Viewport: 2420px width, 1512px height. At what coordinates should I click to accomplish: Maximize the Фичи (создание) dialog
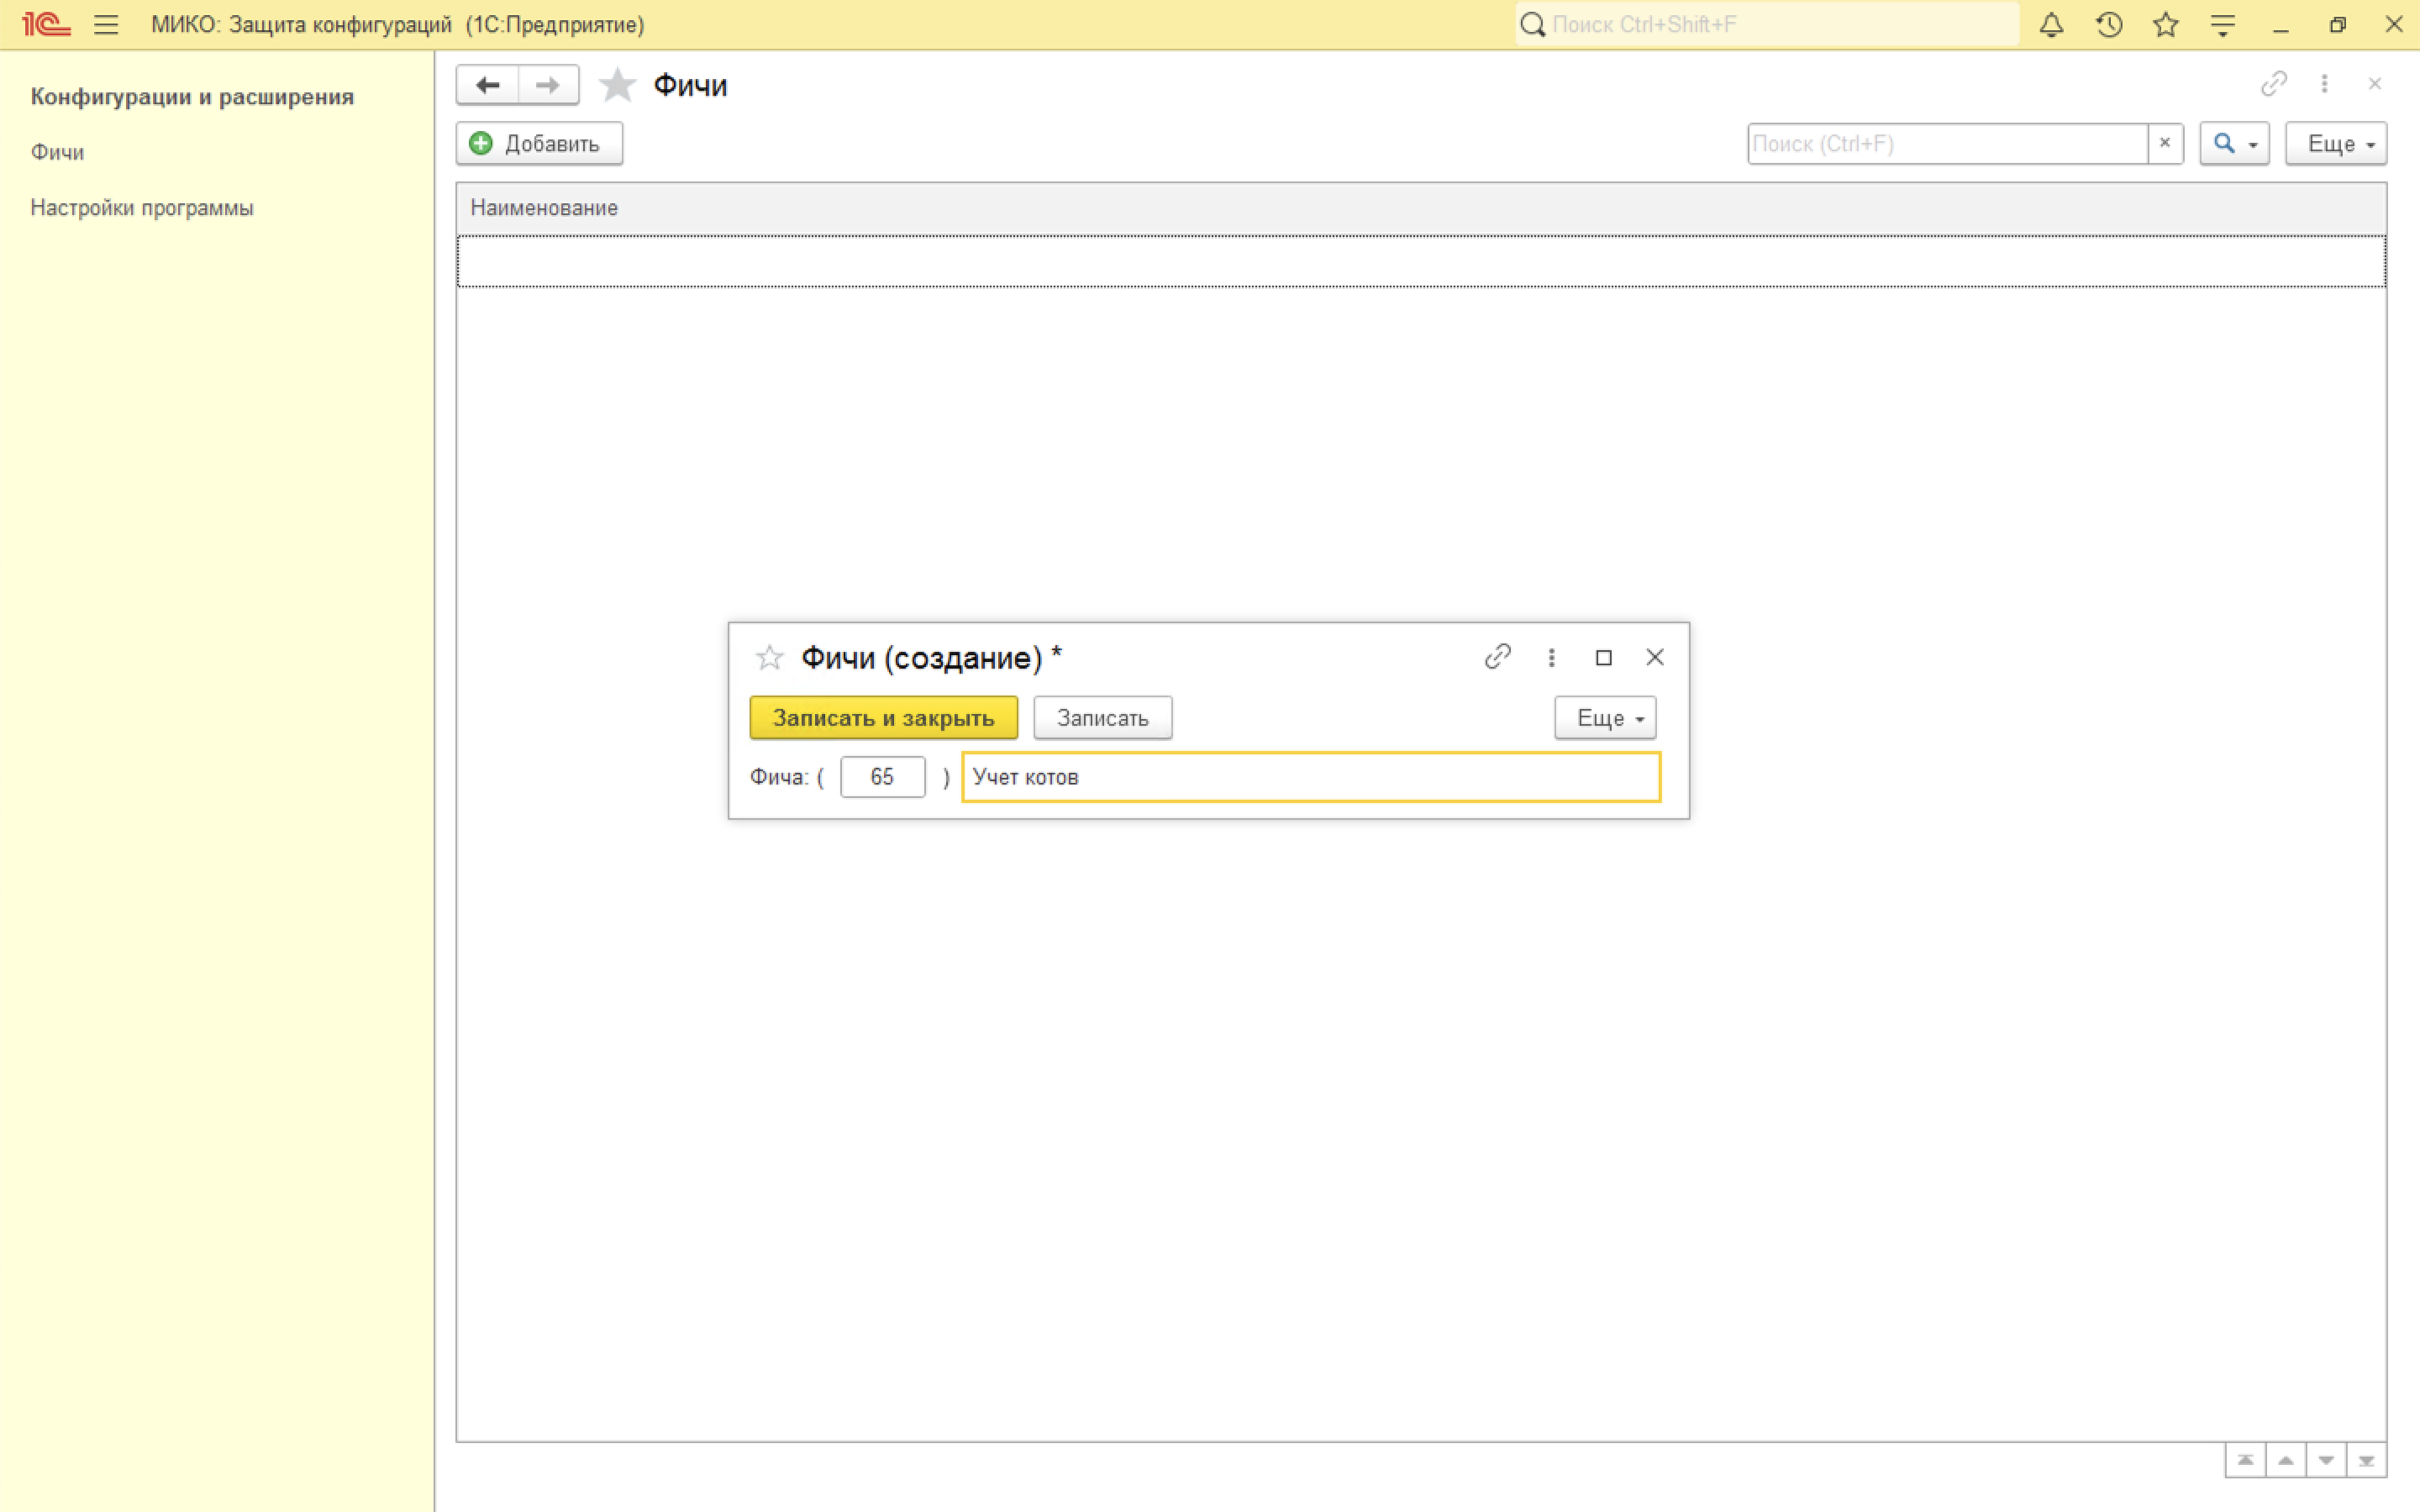coord(1604,657)
